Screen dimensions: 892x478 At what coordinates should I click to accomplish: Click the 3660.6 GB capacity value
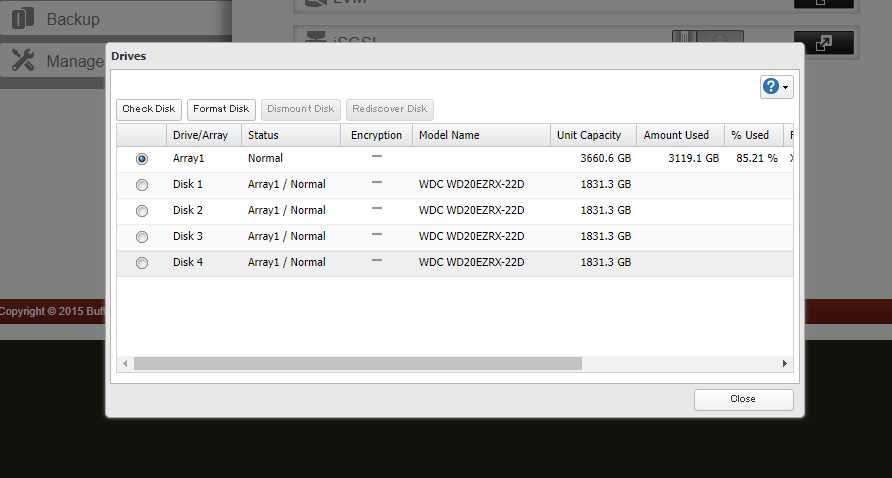605,158
